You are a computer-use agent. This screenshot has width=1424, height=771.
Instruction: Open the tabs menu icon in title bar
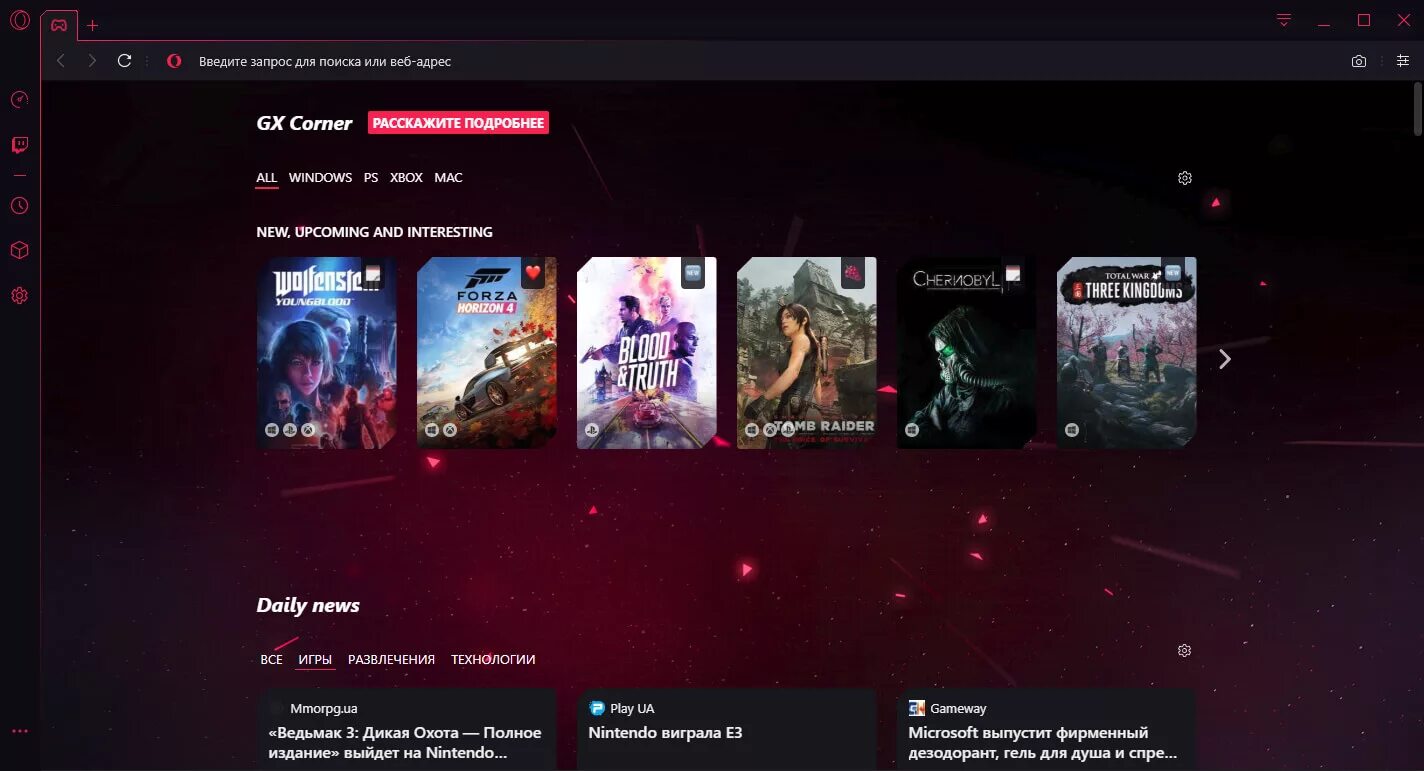pyautogui.click(x=1284, y=20)
